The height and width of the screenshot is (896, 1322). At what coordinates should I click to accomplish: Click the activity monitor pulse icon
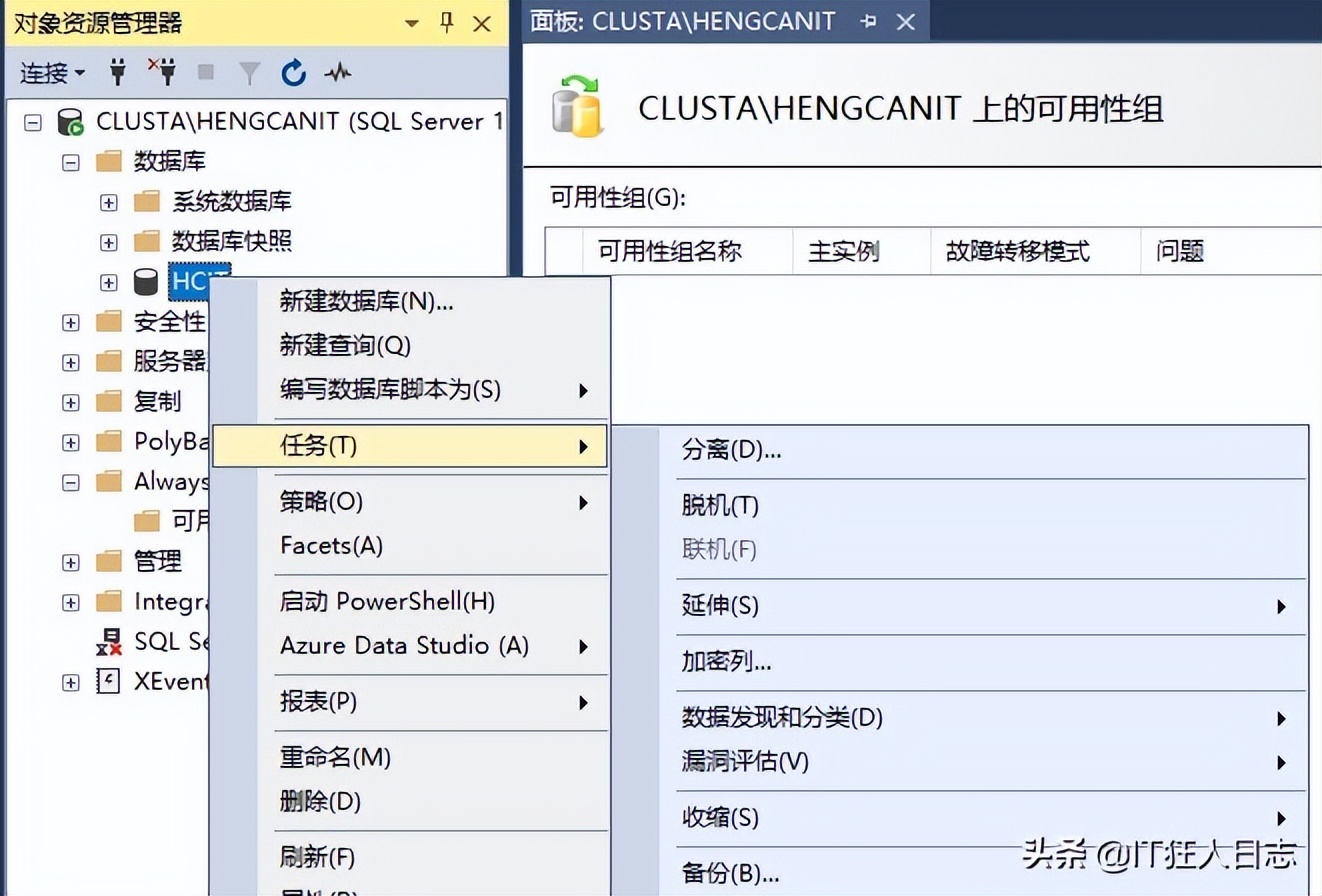coord(338,72)
